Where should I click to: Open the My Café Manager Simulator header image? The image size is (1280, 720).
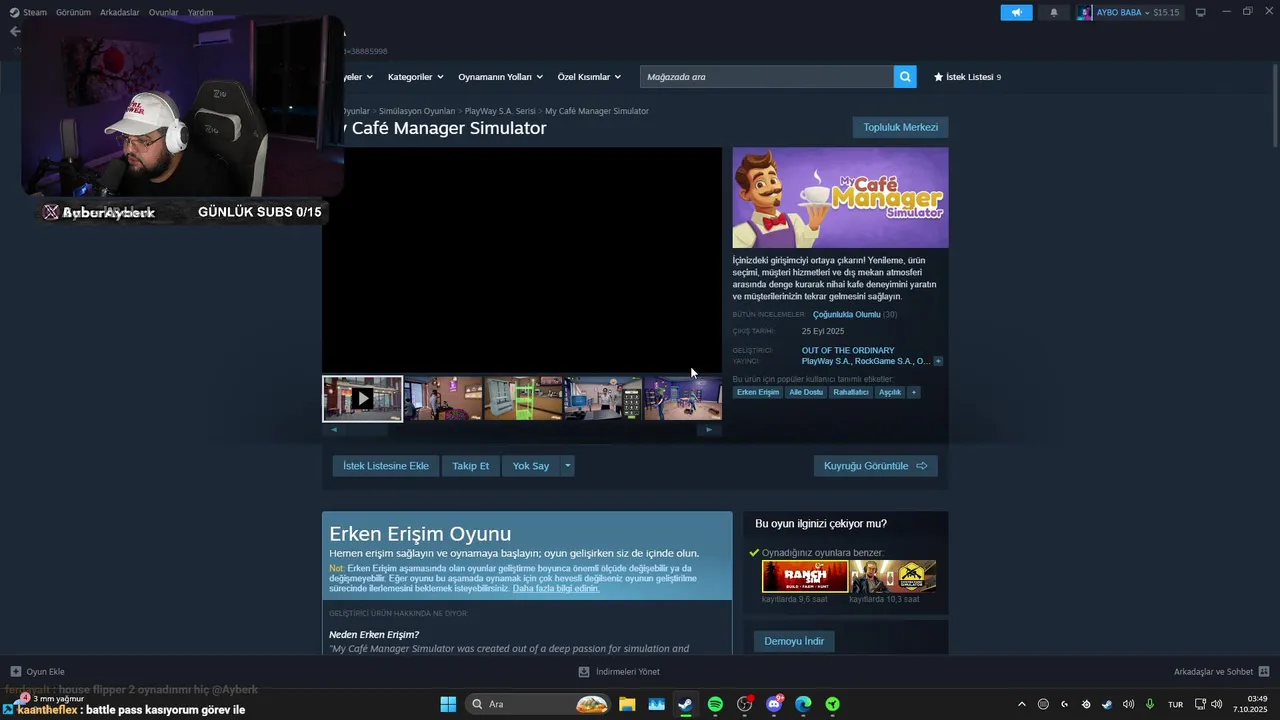pyautogui.click(x=840, y=198)
